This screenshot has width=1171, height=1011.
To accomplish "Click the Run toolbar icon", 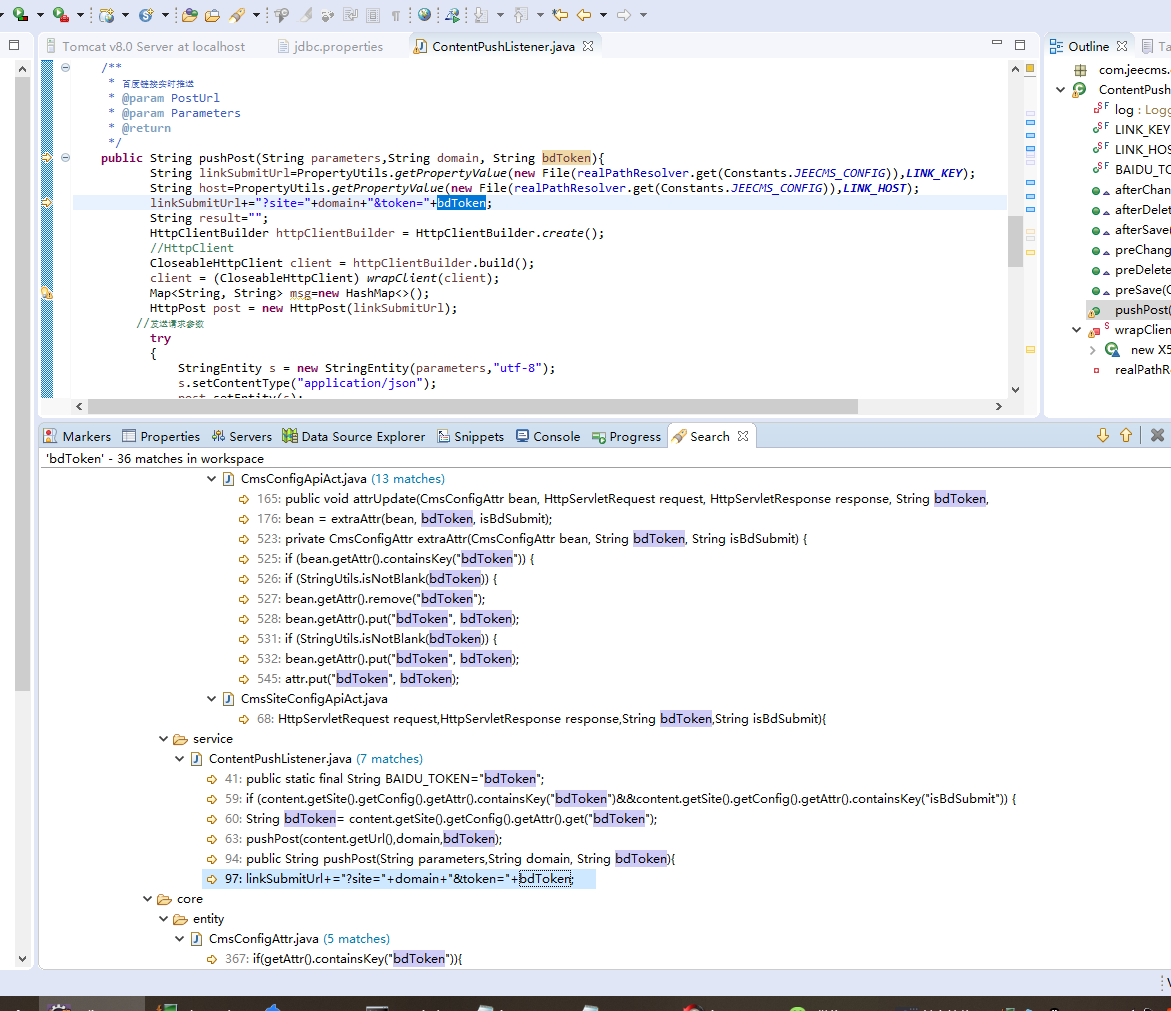I will pos(18,15).
